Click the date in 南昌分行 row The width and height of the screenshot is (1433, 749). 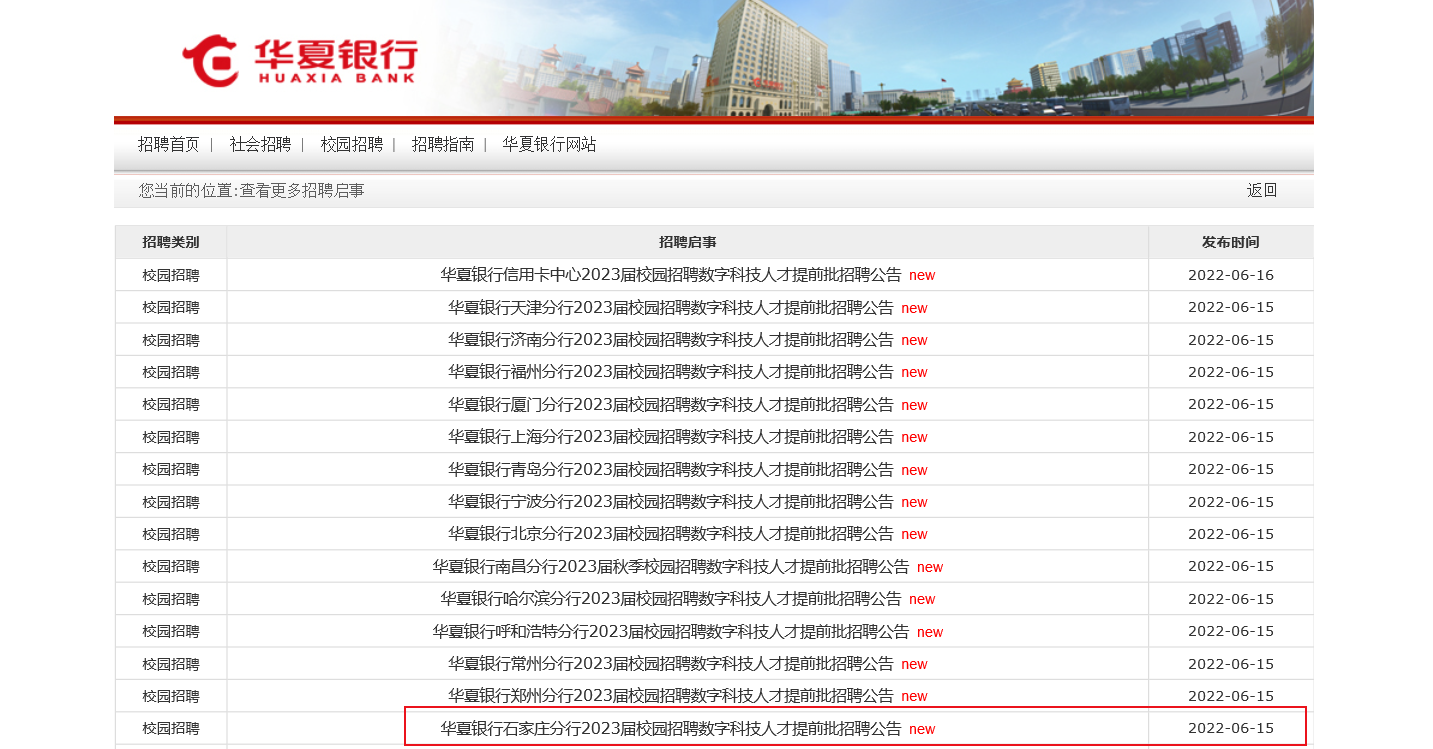[x=1231, y=566]
